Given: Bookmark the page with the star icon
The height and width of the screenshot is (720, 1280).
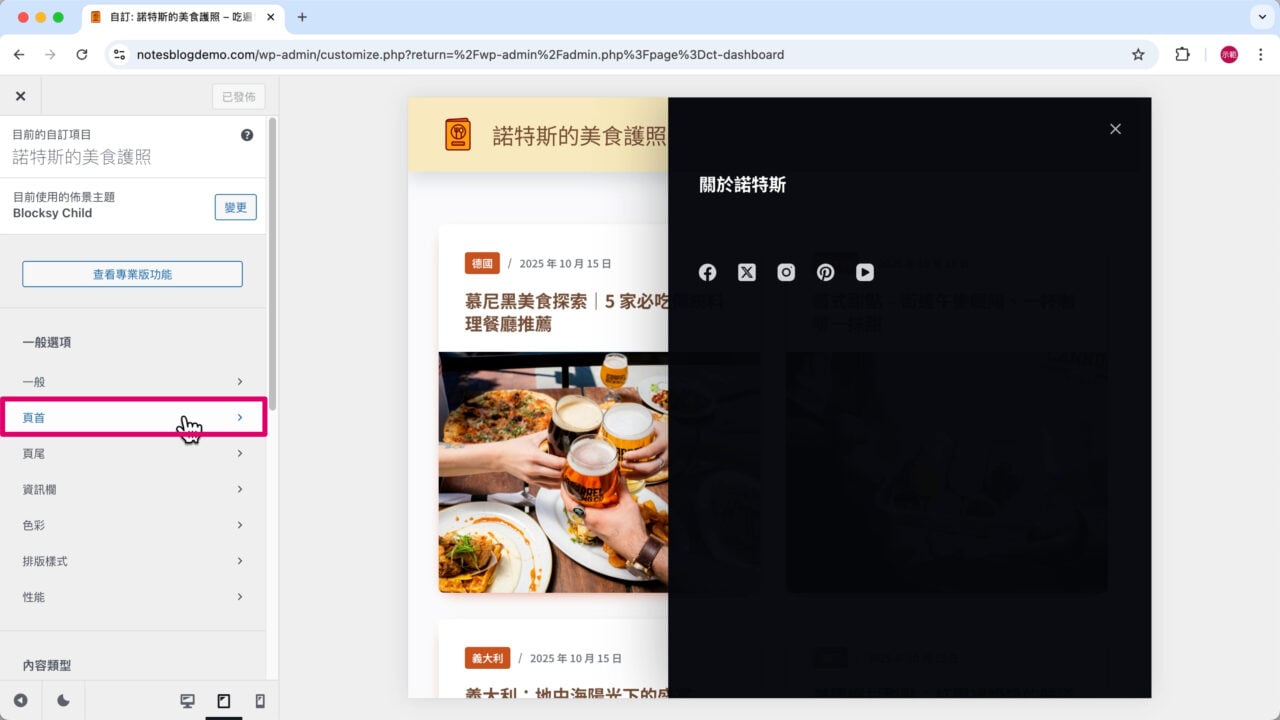Looking at the screenshot, I should [x=1139, y=55].
